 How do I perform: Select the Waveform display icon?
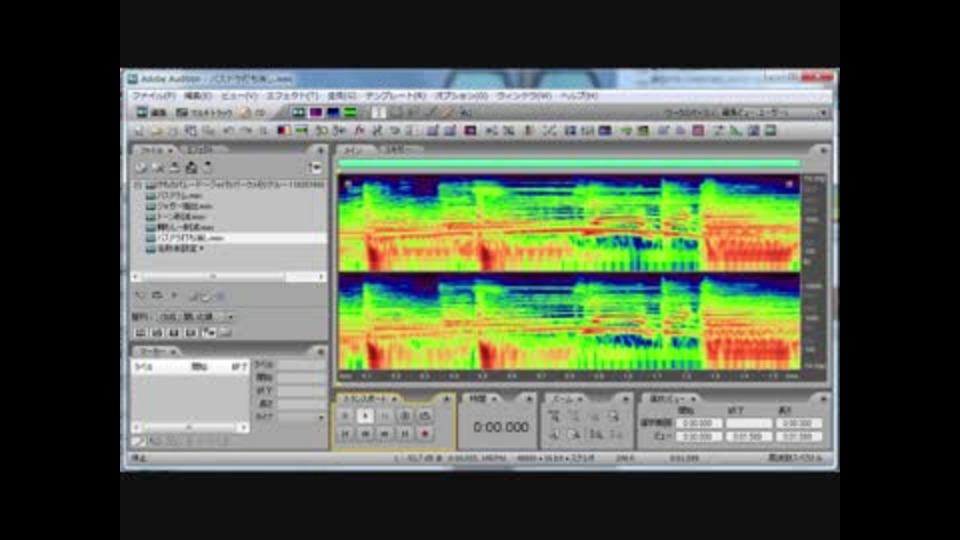coord(298,113)
